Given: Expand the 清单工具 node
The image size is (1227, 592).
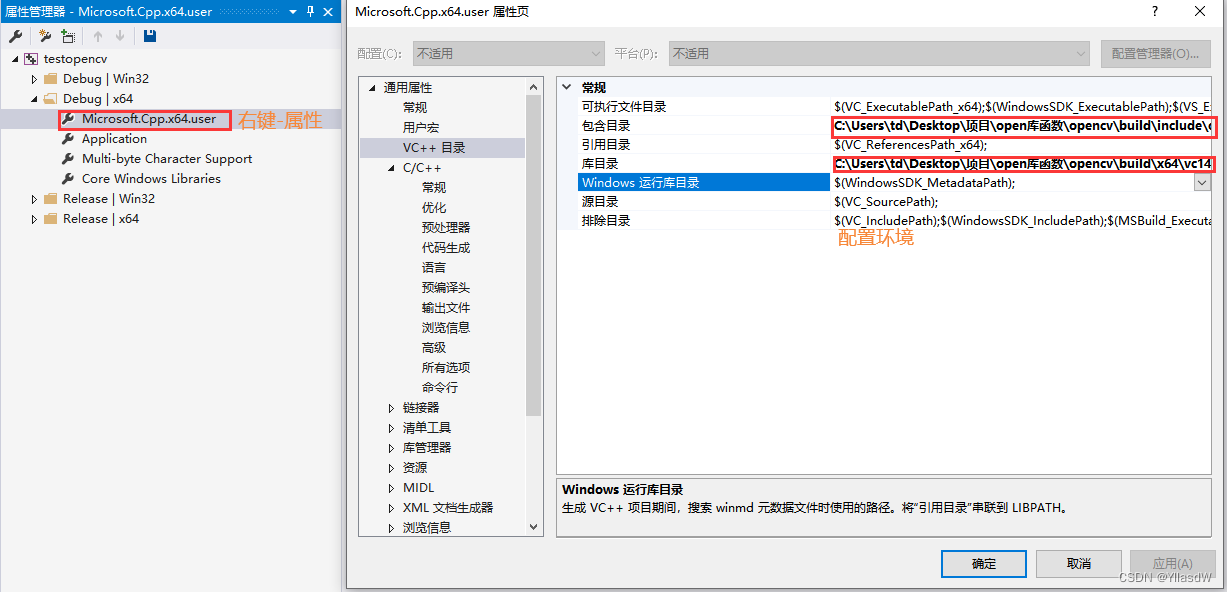Looking at the screenshot, I should tap(392, 428).
